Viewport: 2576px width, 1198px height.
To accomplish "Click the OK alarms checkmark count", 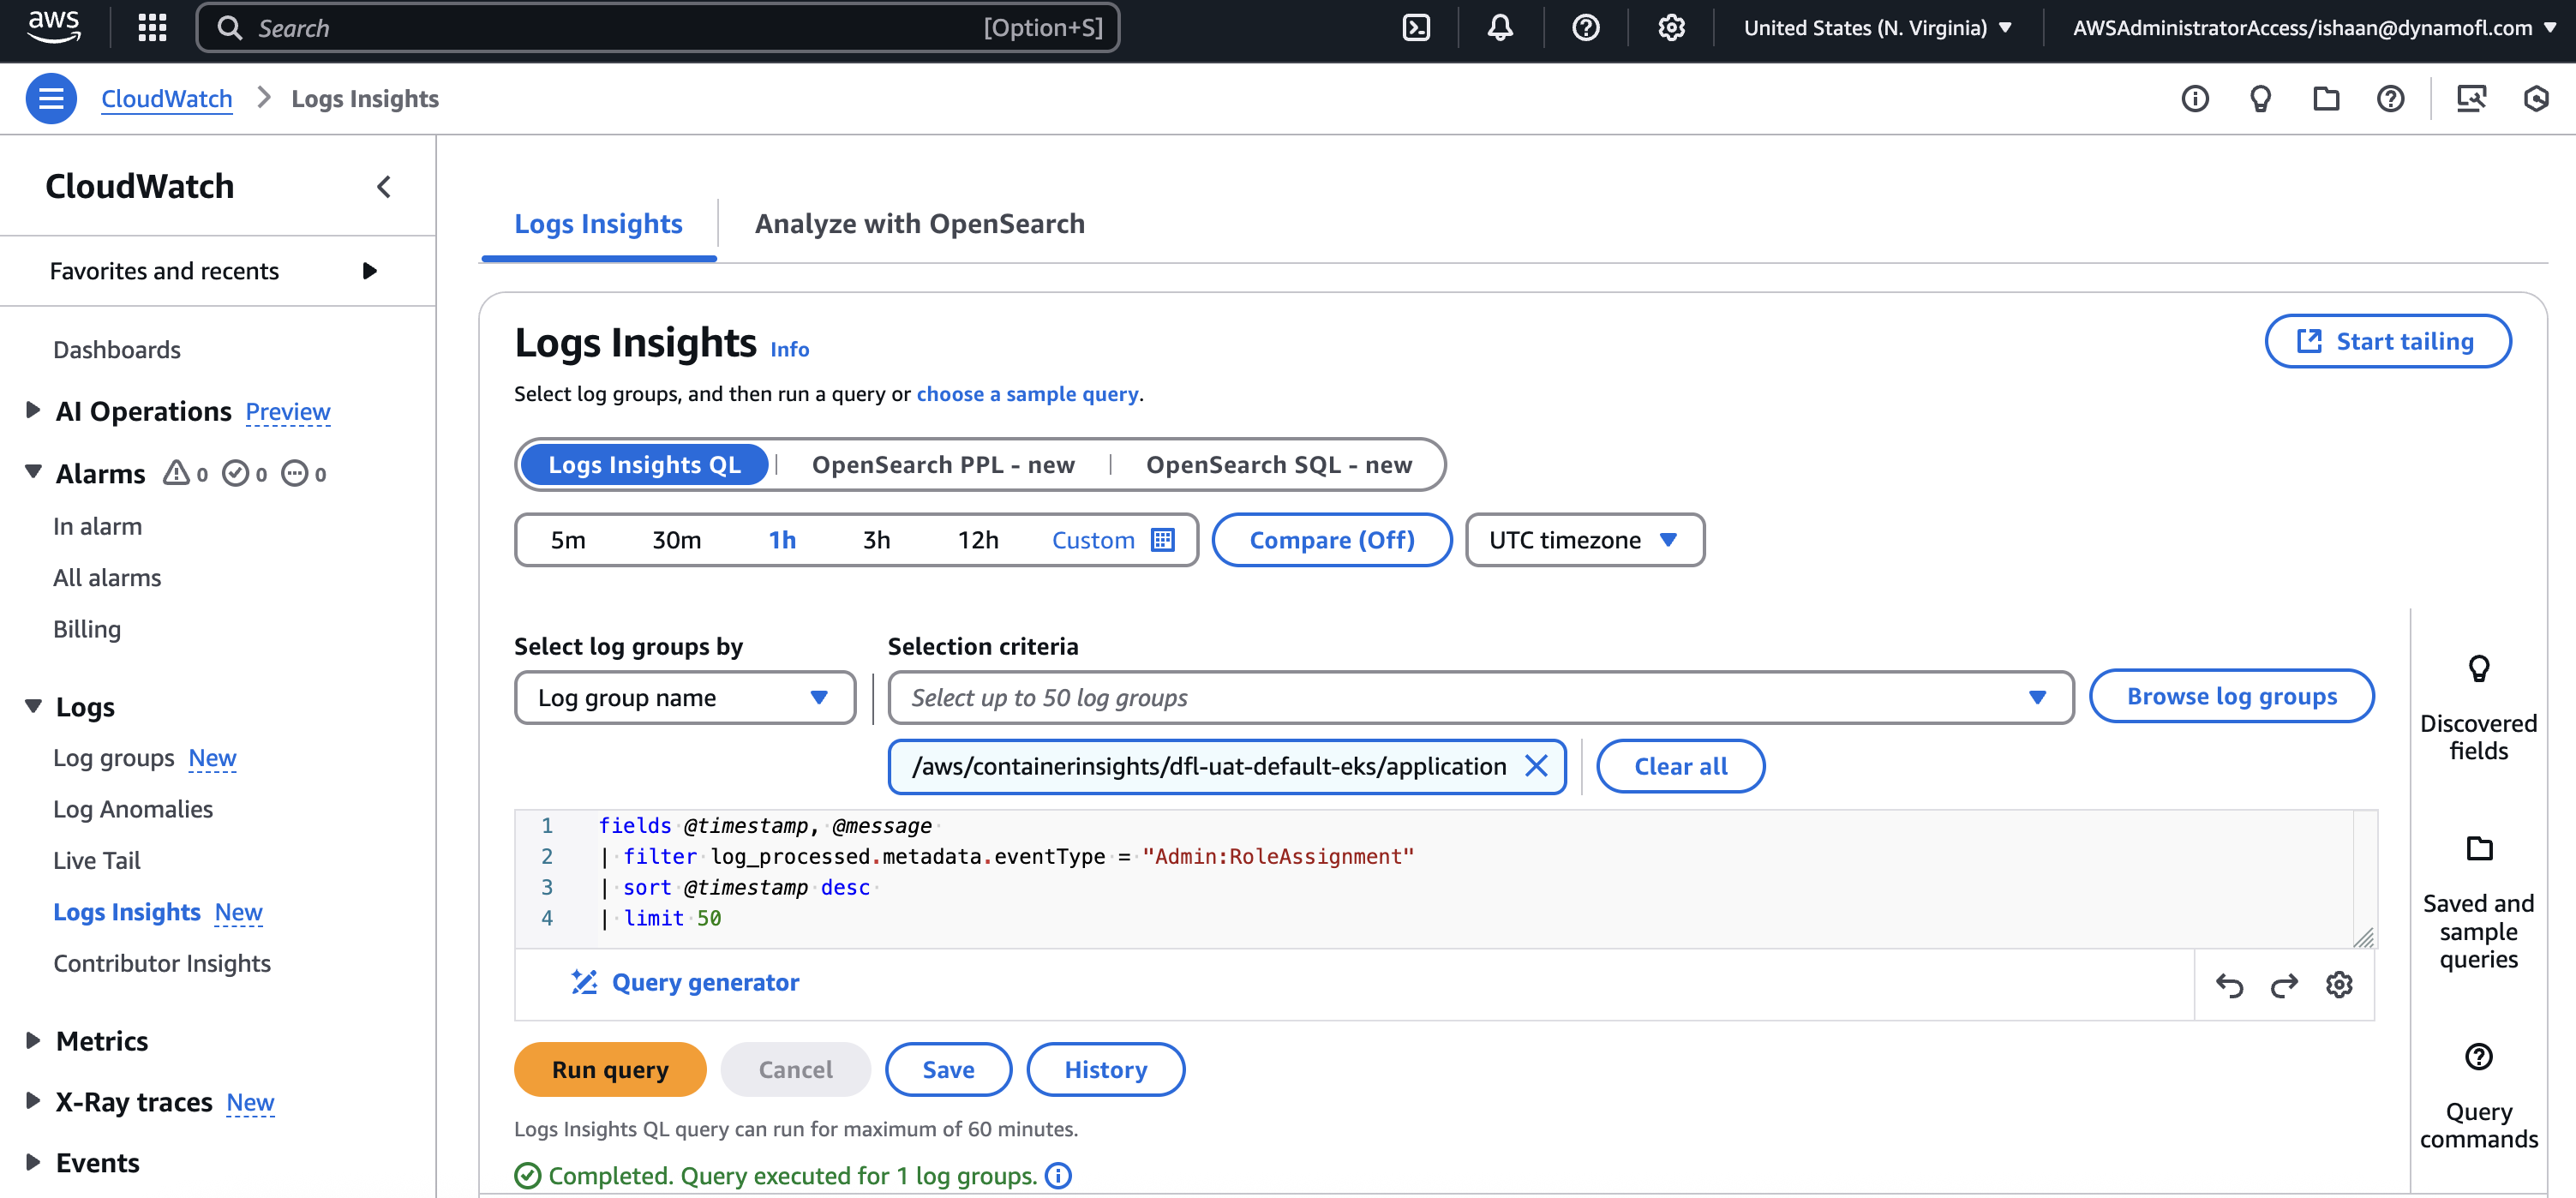I will 245,474.
